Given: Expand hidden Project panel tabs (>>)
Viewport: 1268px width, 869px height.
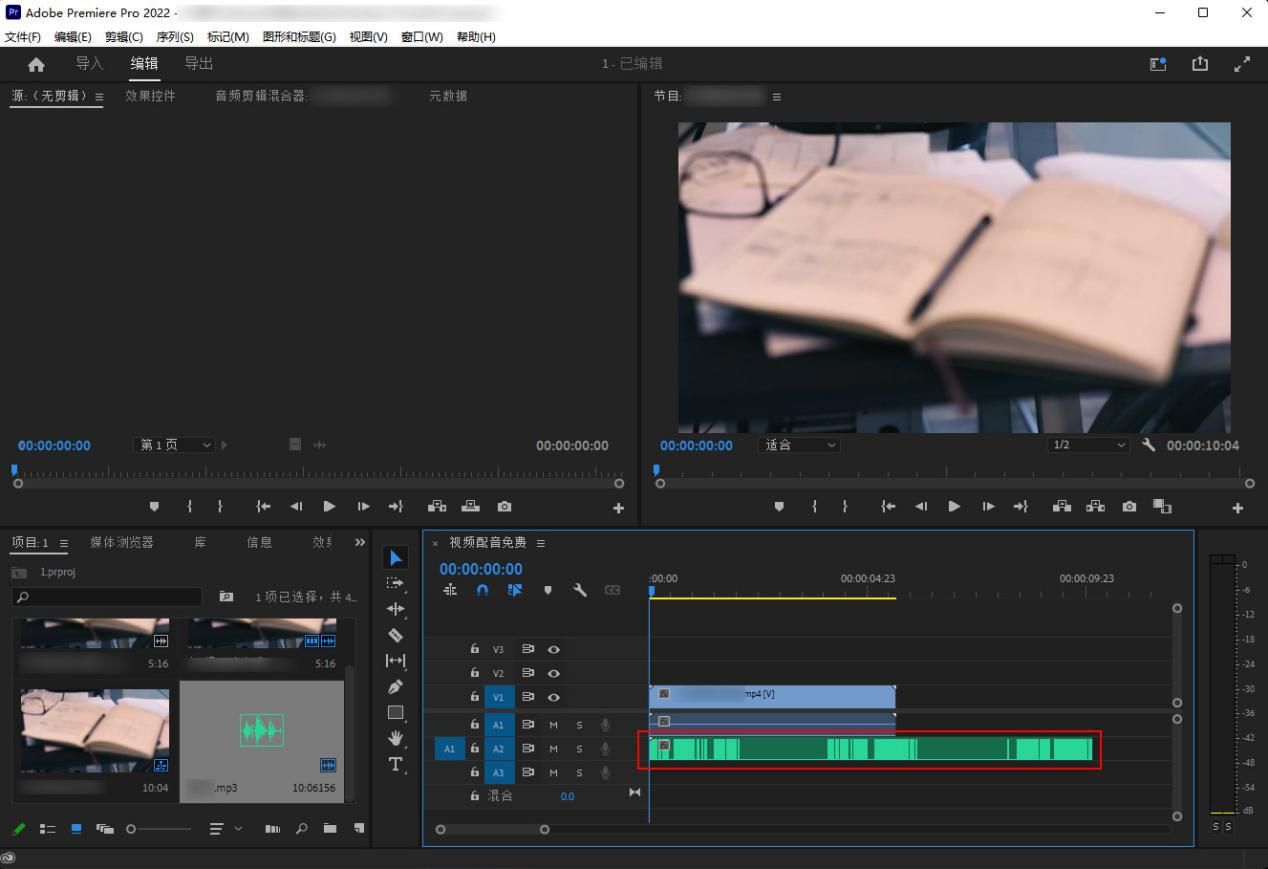Looking at the screenshot, I should coord(360,542).
